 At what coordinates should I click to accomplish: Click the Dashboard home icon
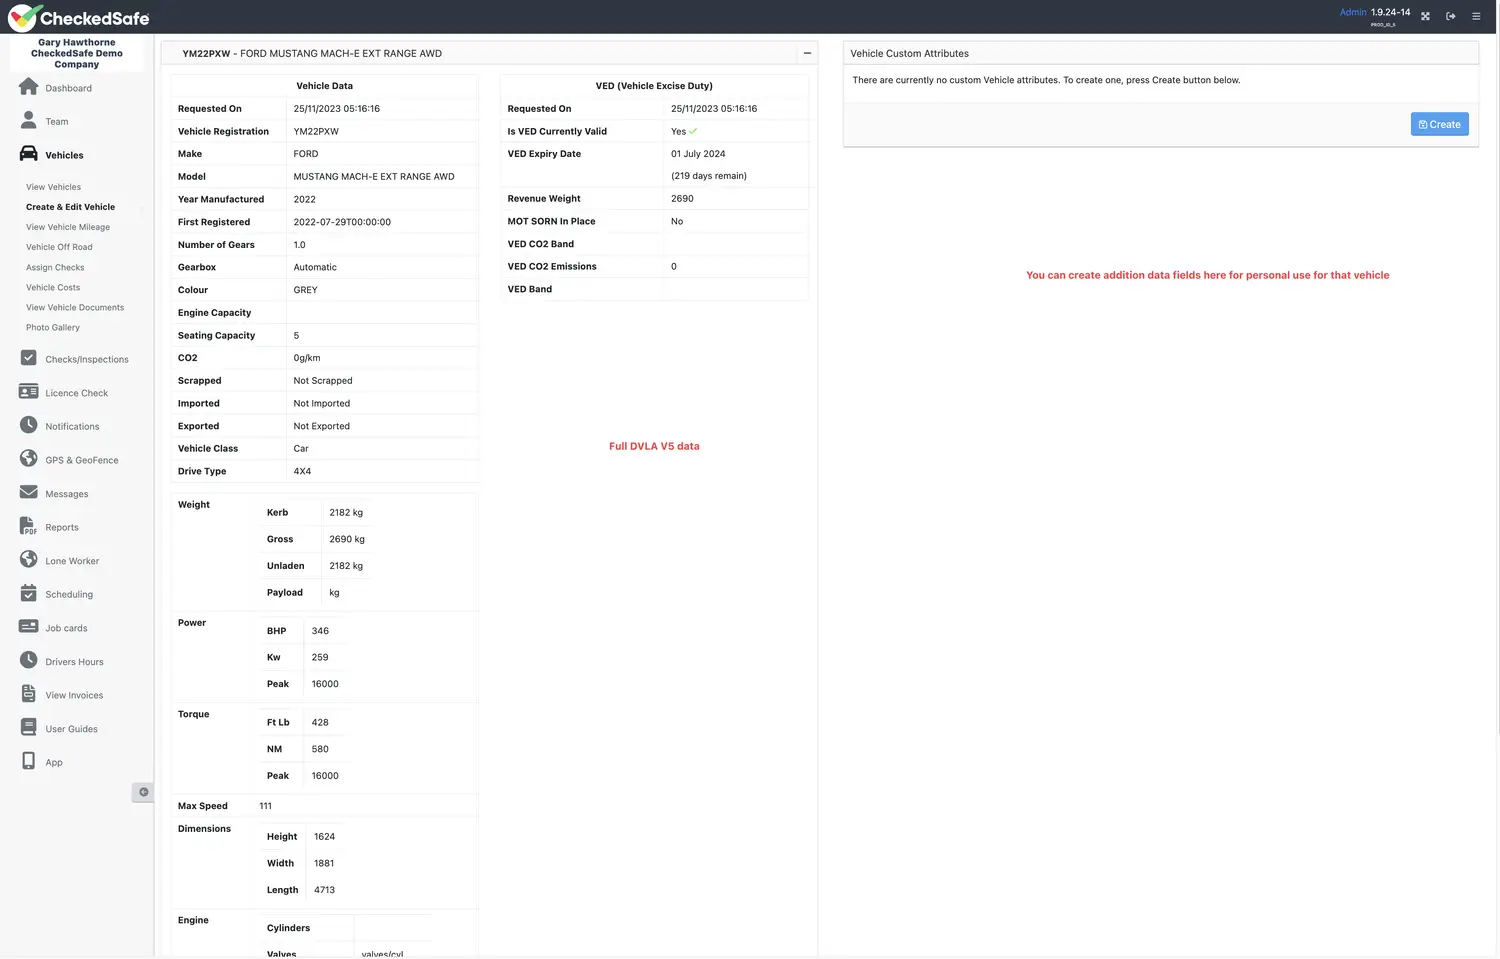pos(29,88)
